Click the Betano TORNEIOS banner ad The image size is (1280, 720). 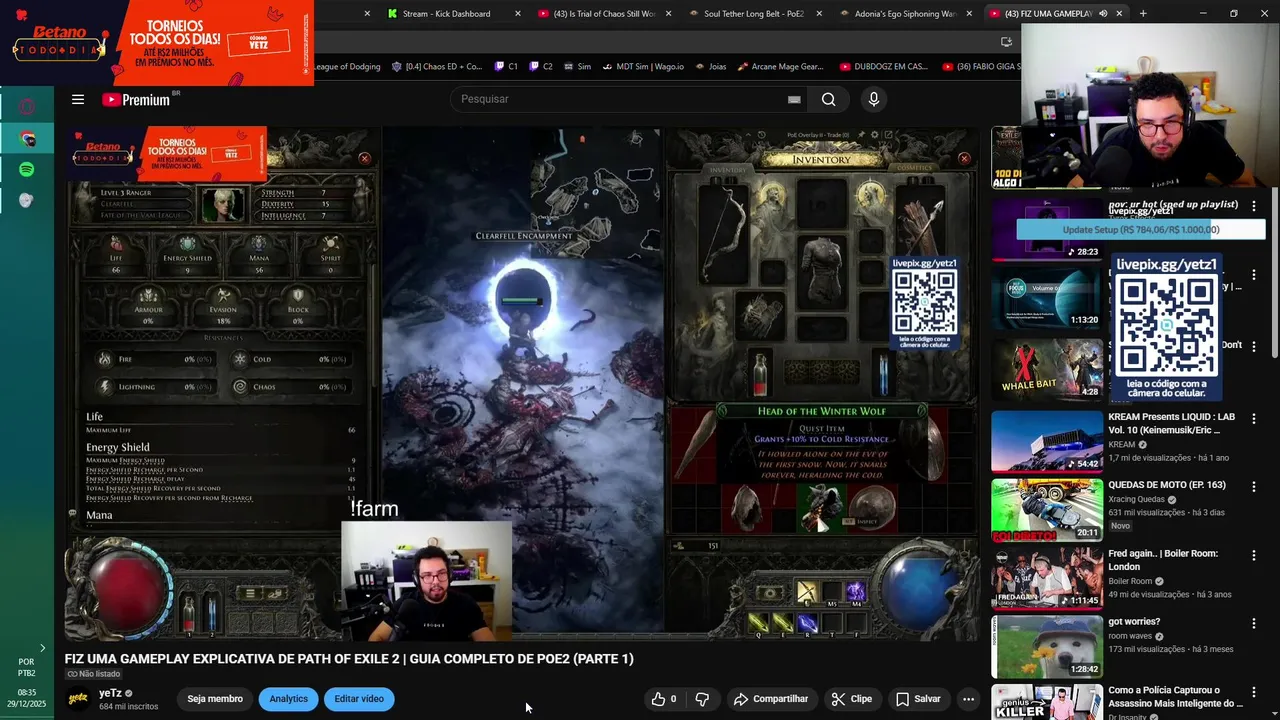pos(157,42)
